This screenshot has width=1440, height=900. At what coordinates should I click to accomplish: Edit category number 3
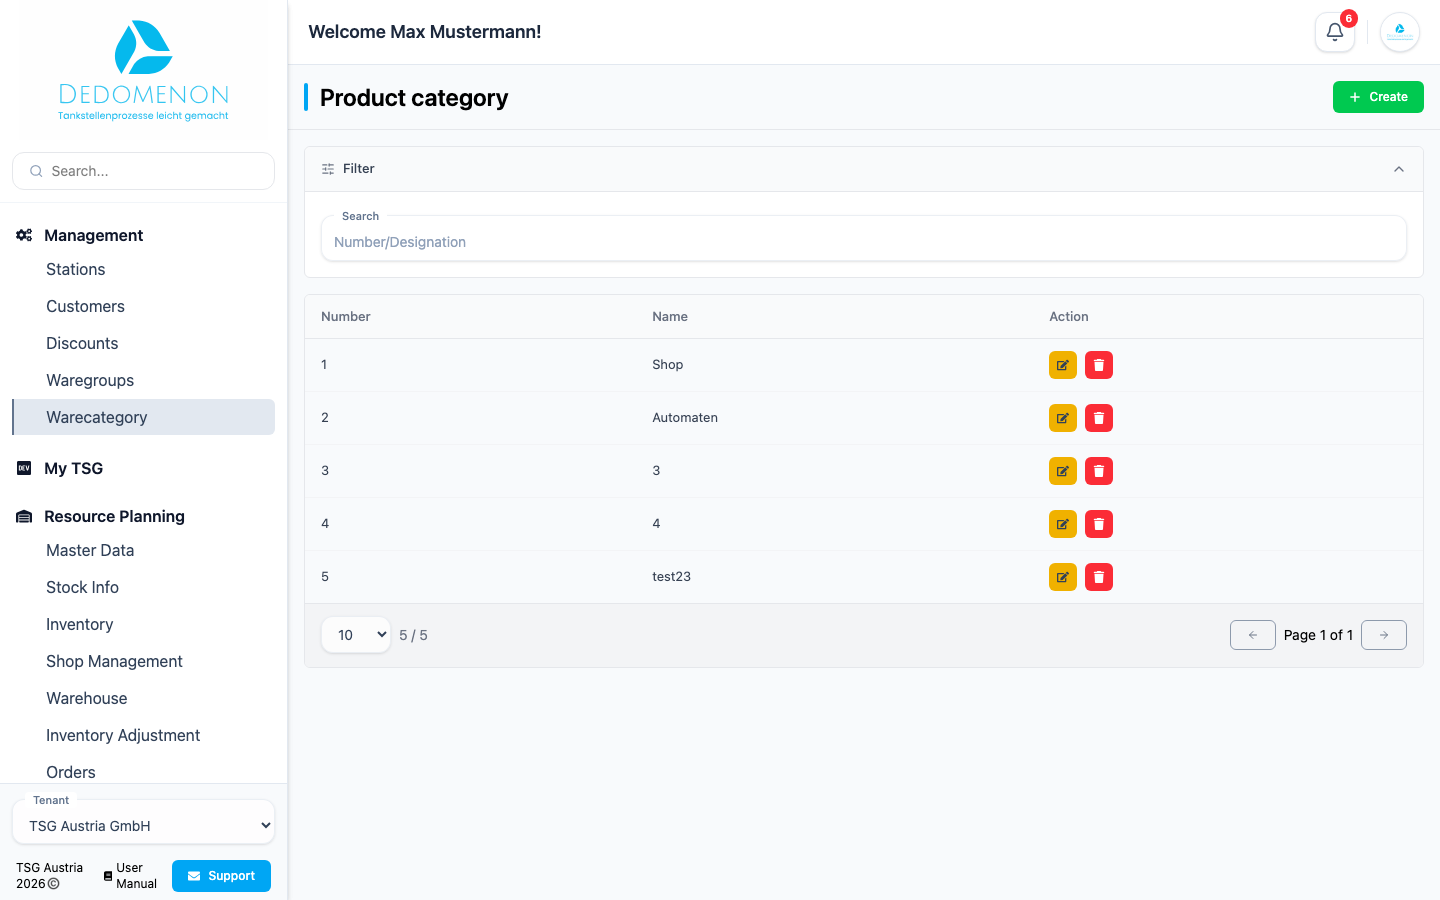[1063, 471]
